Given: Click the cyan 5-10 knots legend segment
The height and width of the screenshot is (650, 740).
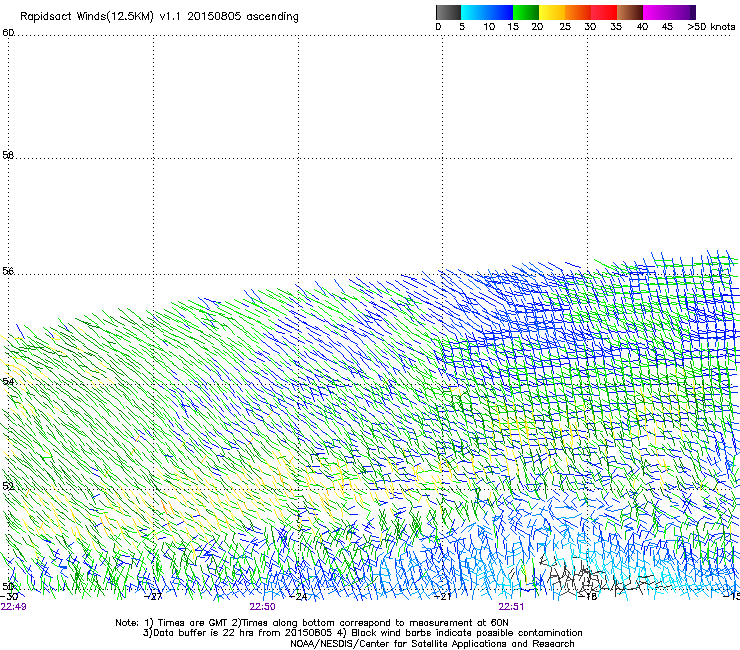Looking at the screenshot, I should pos(474,12).
